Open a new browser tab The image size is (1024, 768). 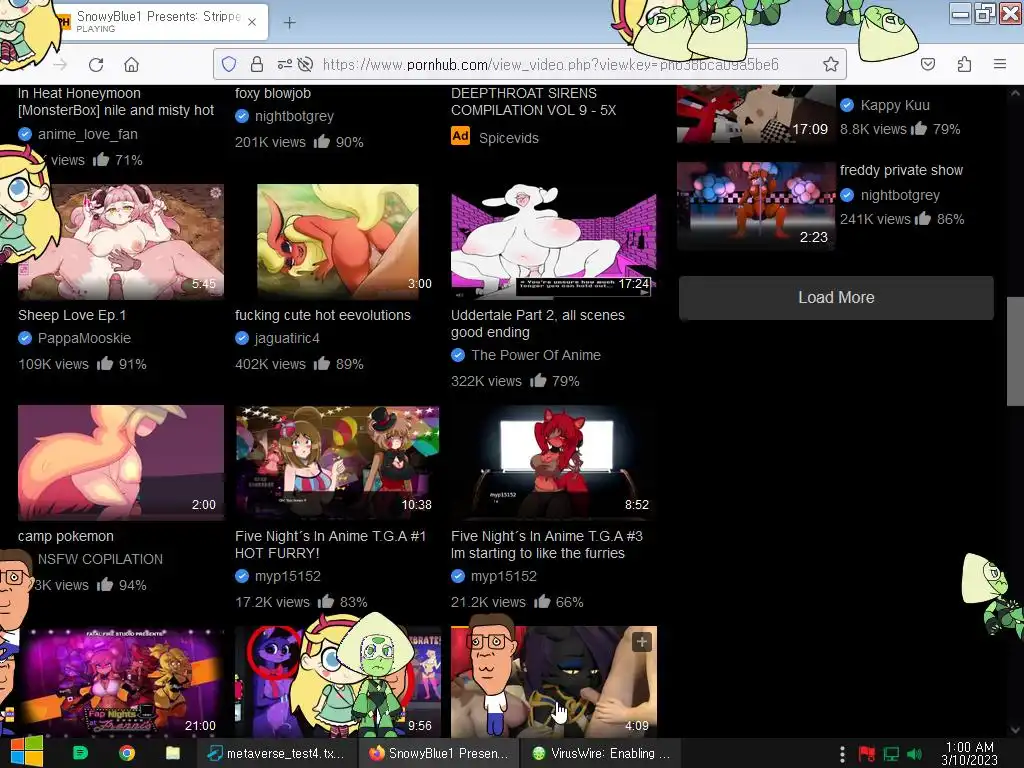pos(289,23)
